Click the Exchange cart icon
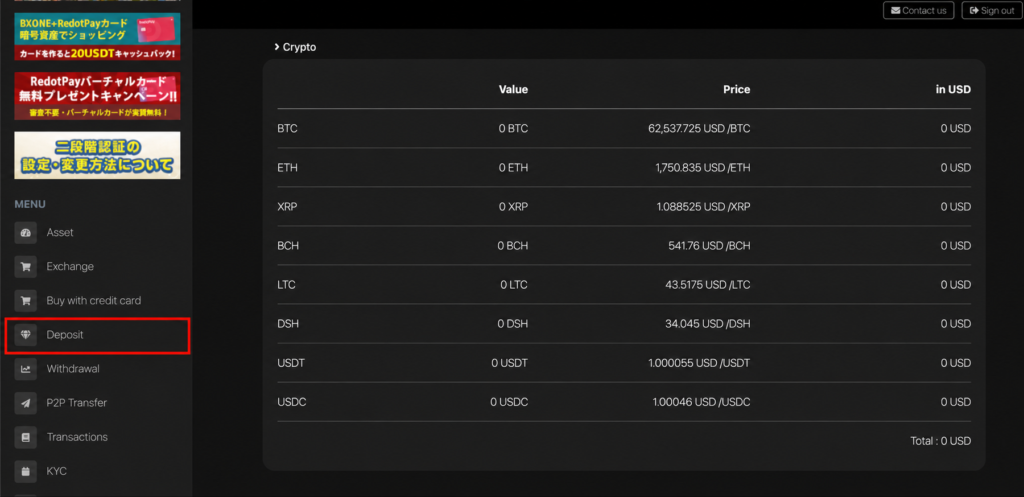The image size is (1024, 497). (x=25, y=266)
